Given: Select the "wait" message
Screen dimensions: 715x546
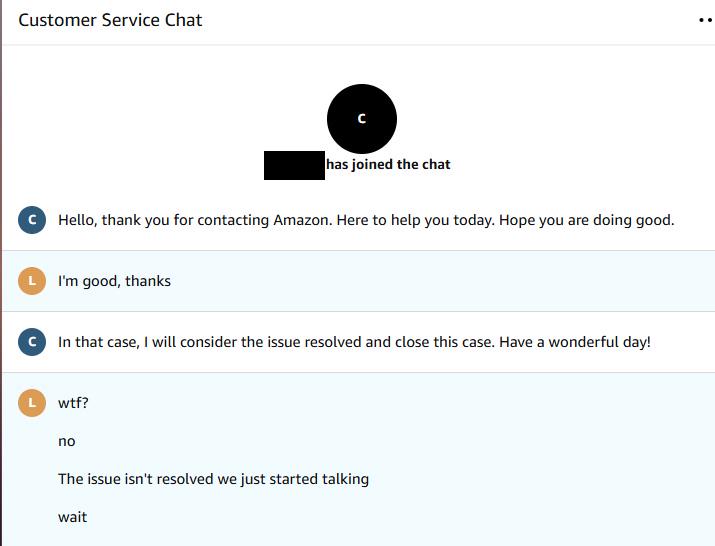Looking at the screenshot, I should (x=72, y=517).
